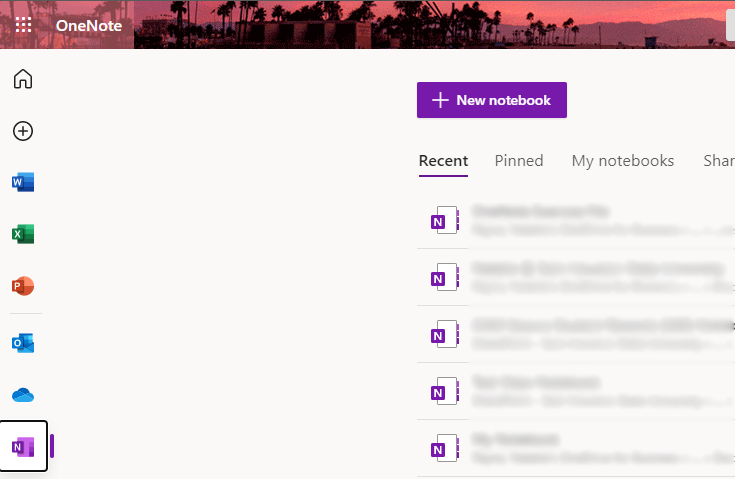Click the OneNote title in header

pyautogui.click(x=89, y=25)
